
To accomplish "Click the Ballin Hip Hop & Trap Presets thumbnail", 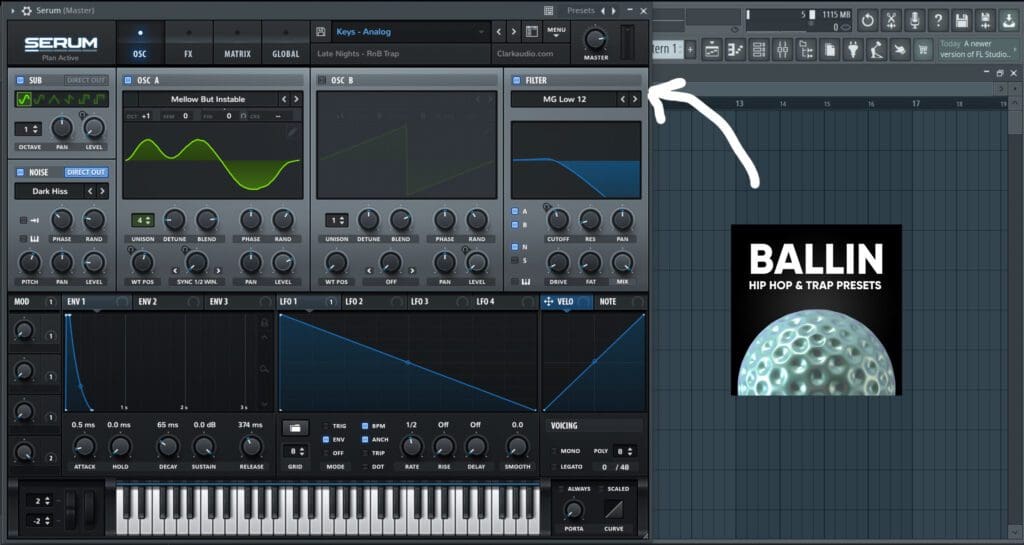I will click(x=816, y=310).
